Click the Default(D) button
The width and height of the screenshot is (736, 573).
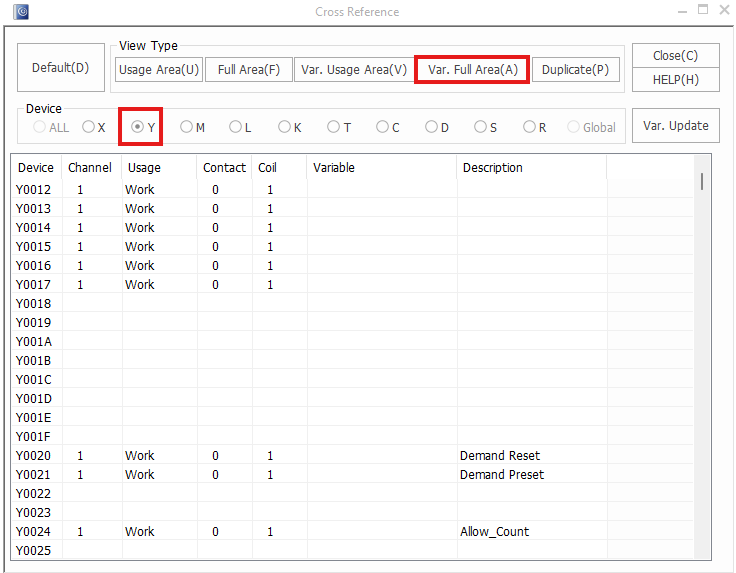point(60,68)
